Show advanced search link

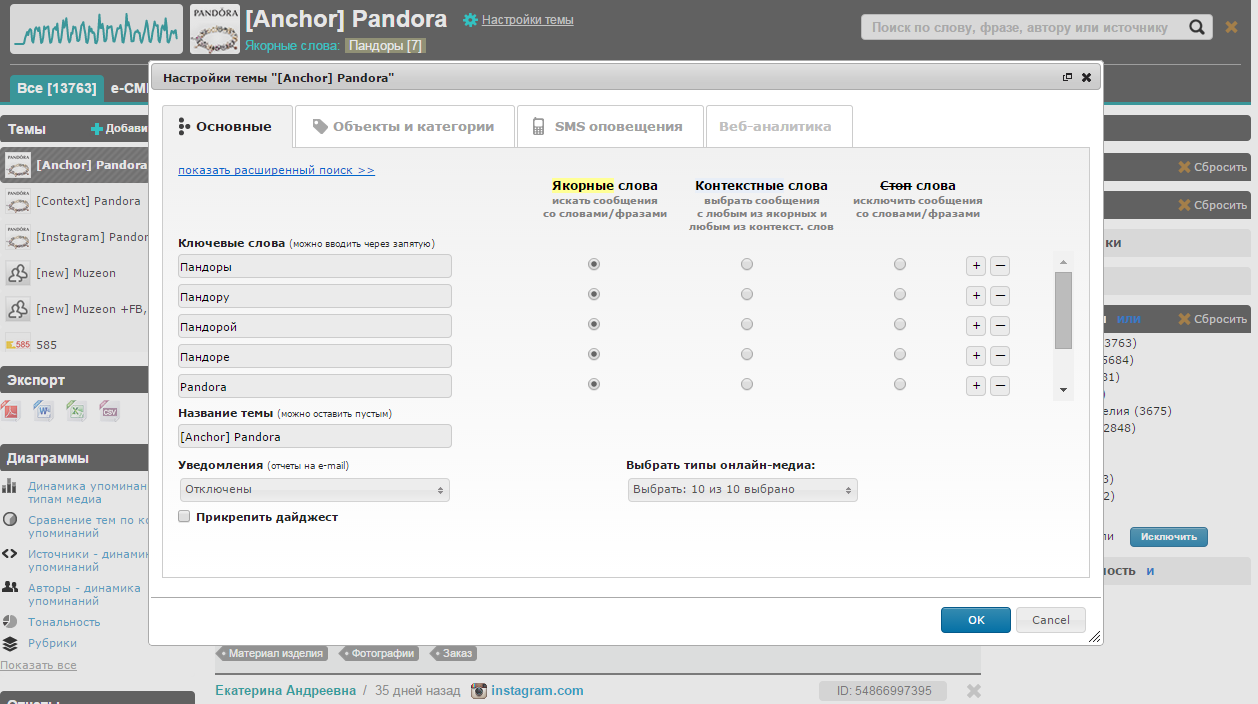(276, 170)
